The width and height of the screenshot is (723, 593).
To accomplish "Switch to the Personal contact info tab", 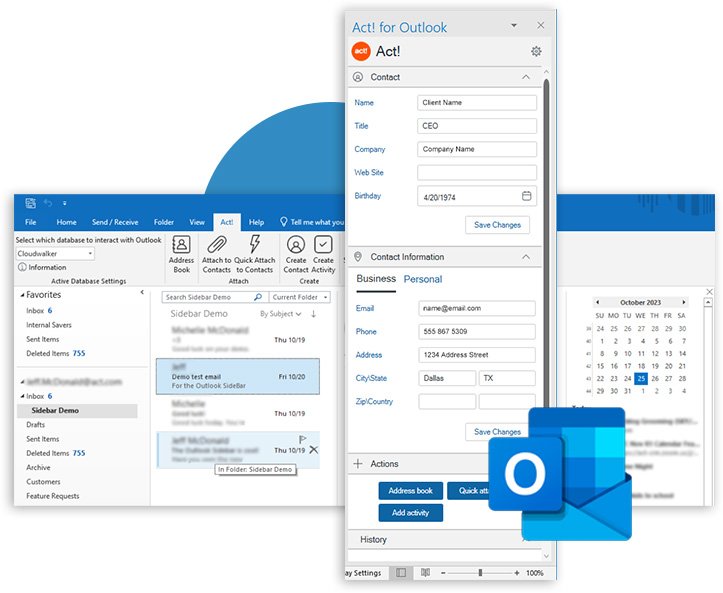I will point(423,279).
